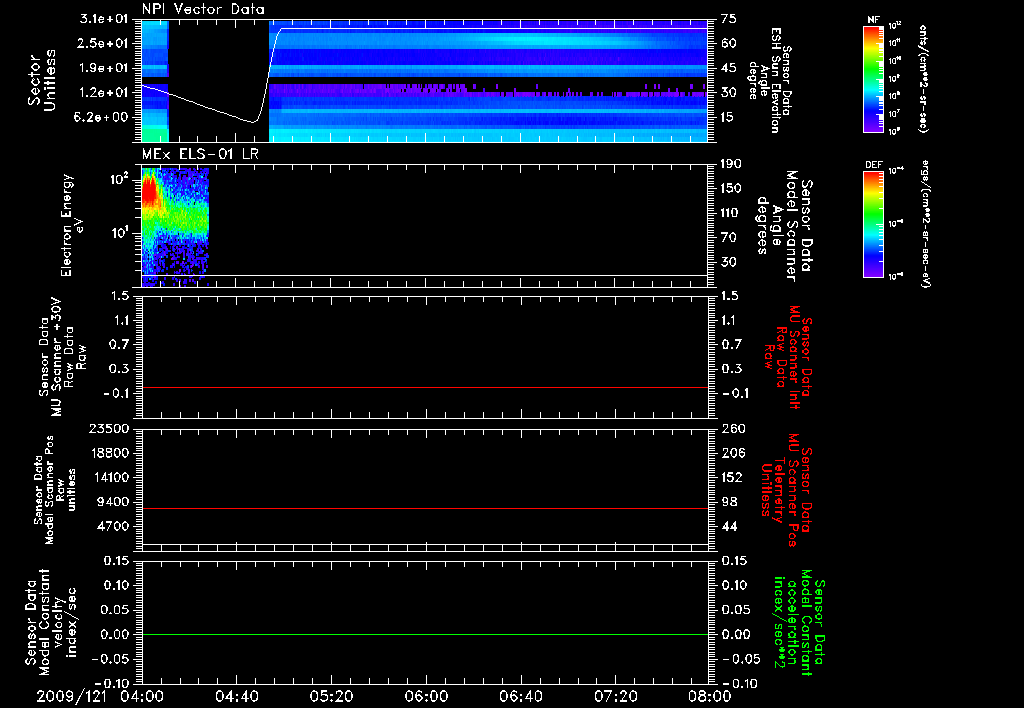This screenshot has width=1024, height=708.
Task: Click the '2009/121' date label
Action: point(72,696)
